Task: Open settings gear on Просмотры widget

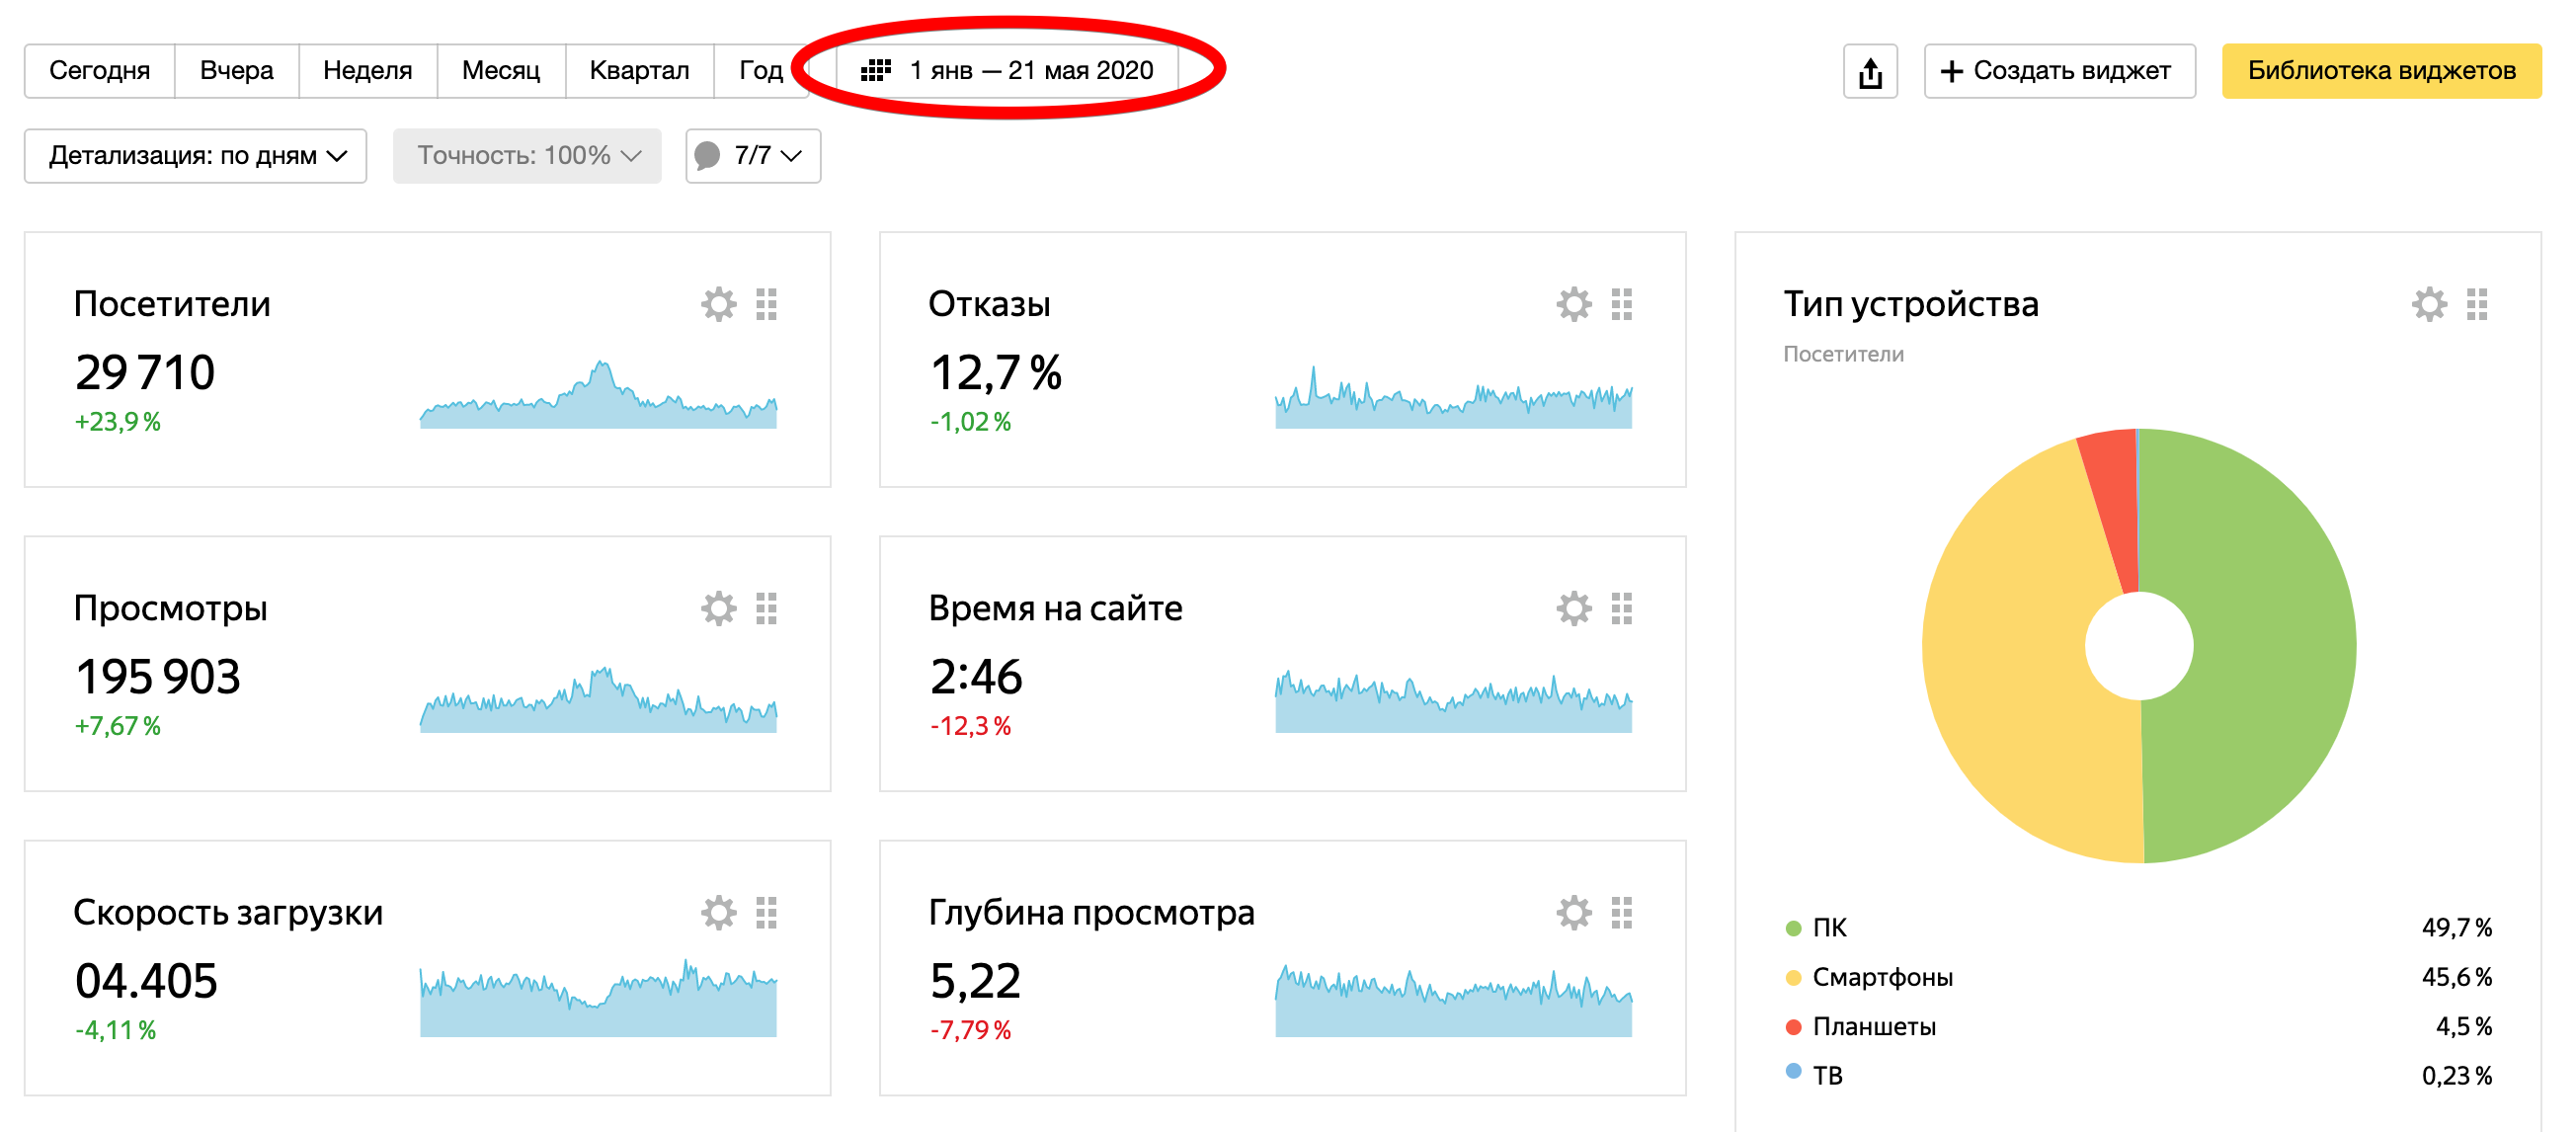Action: pos(718,608)
